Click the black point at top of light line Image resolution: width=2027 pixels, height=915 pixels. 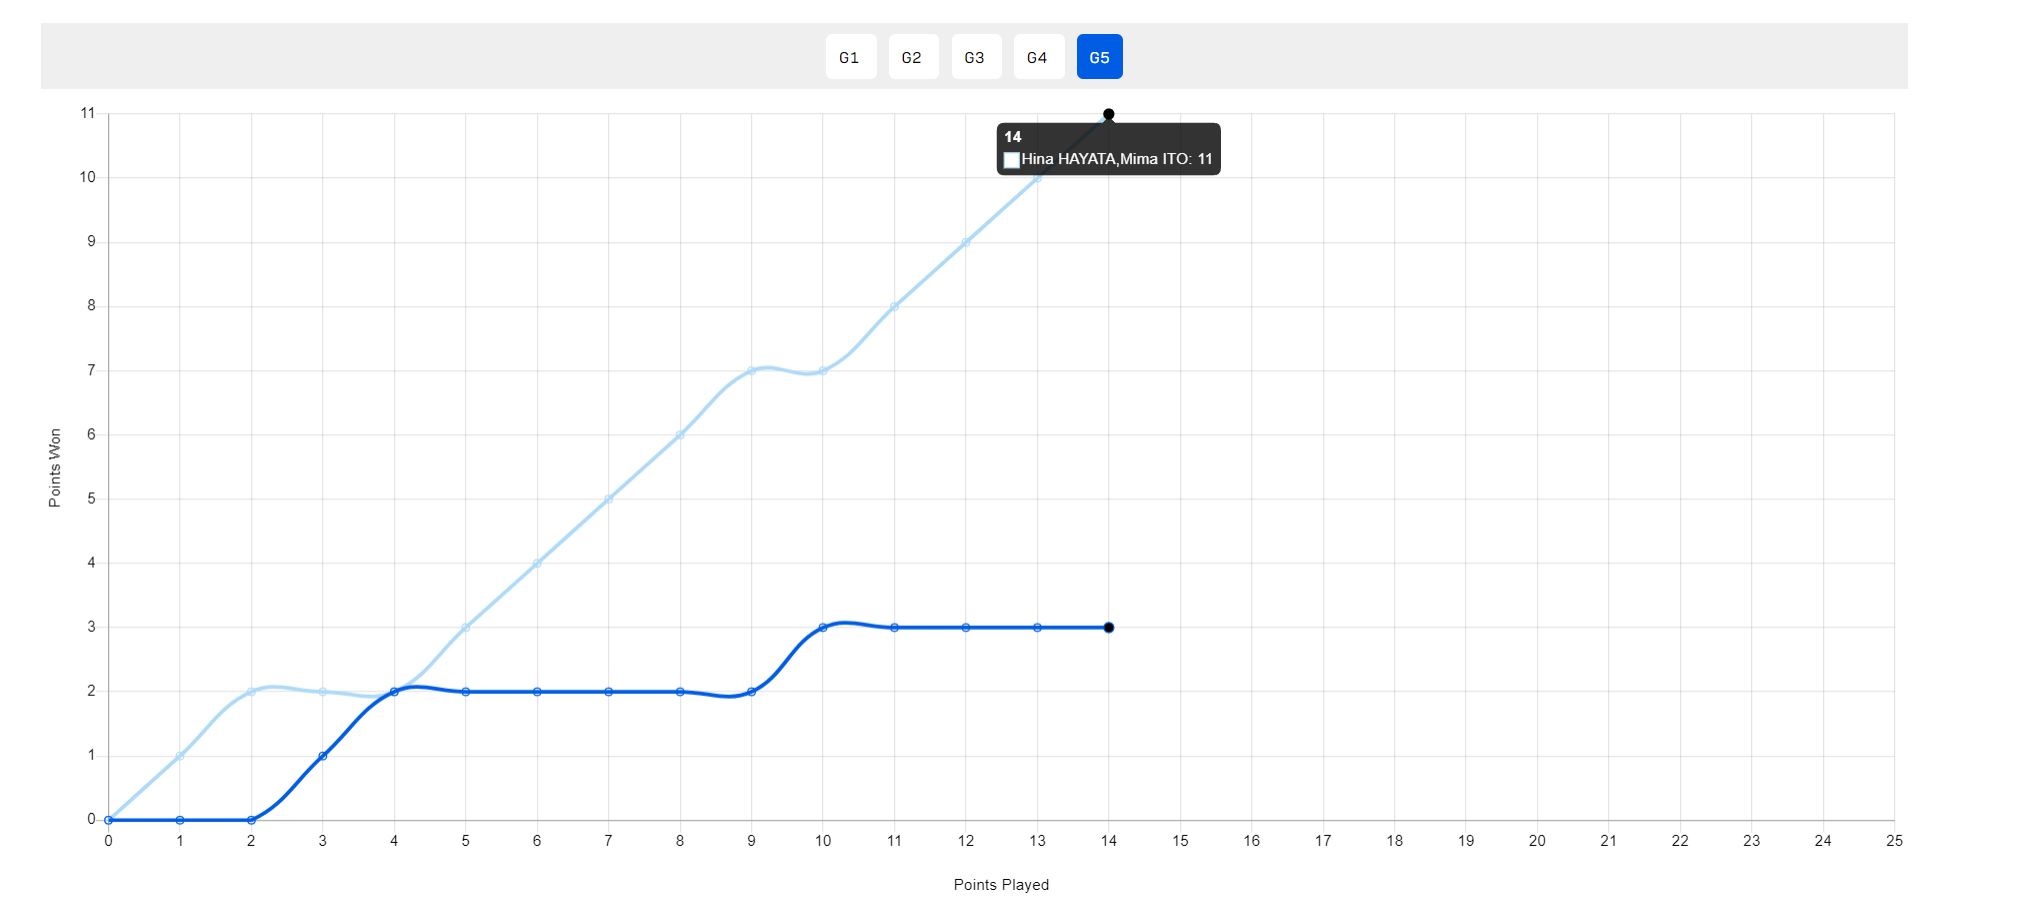pos(1108,114)
